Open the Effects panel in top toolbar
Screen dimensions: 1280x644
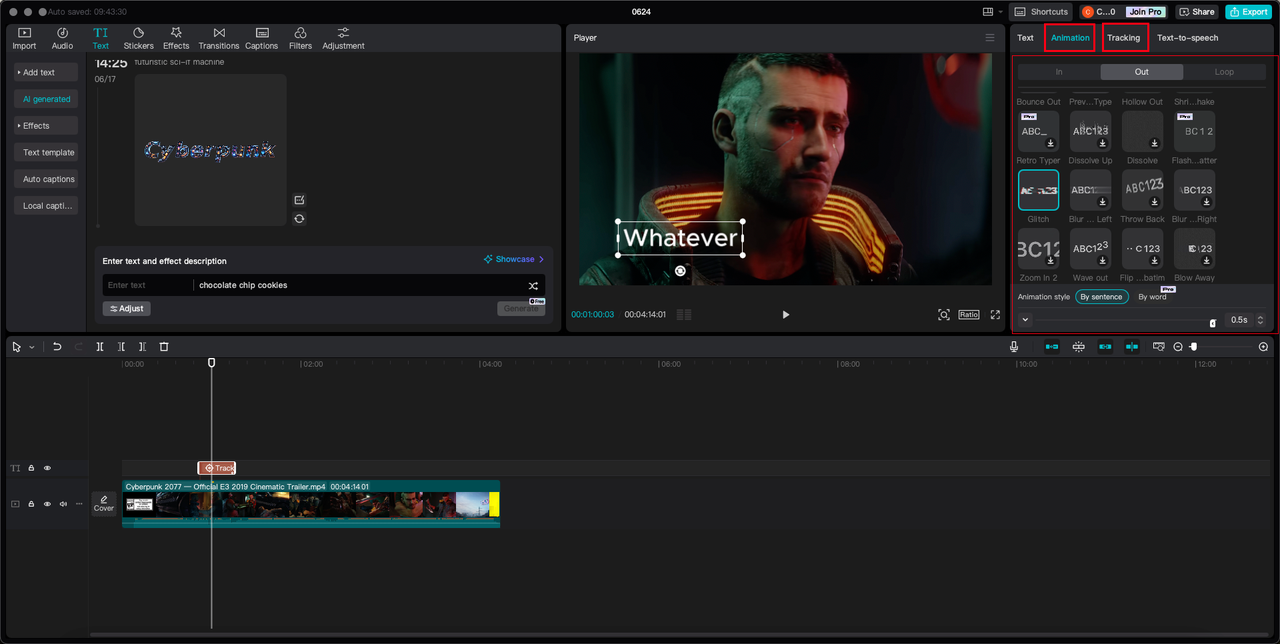176,38
